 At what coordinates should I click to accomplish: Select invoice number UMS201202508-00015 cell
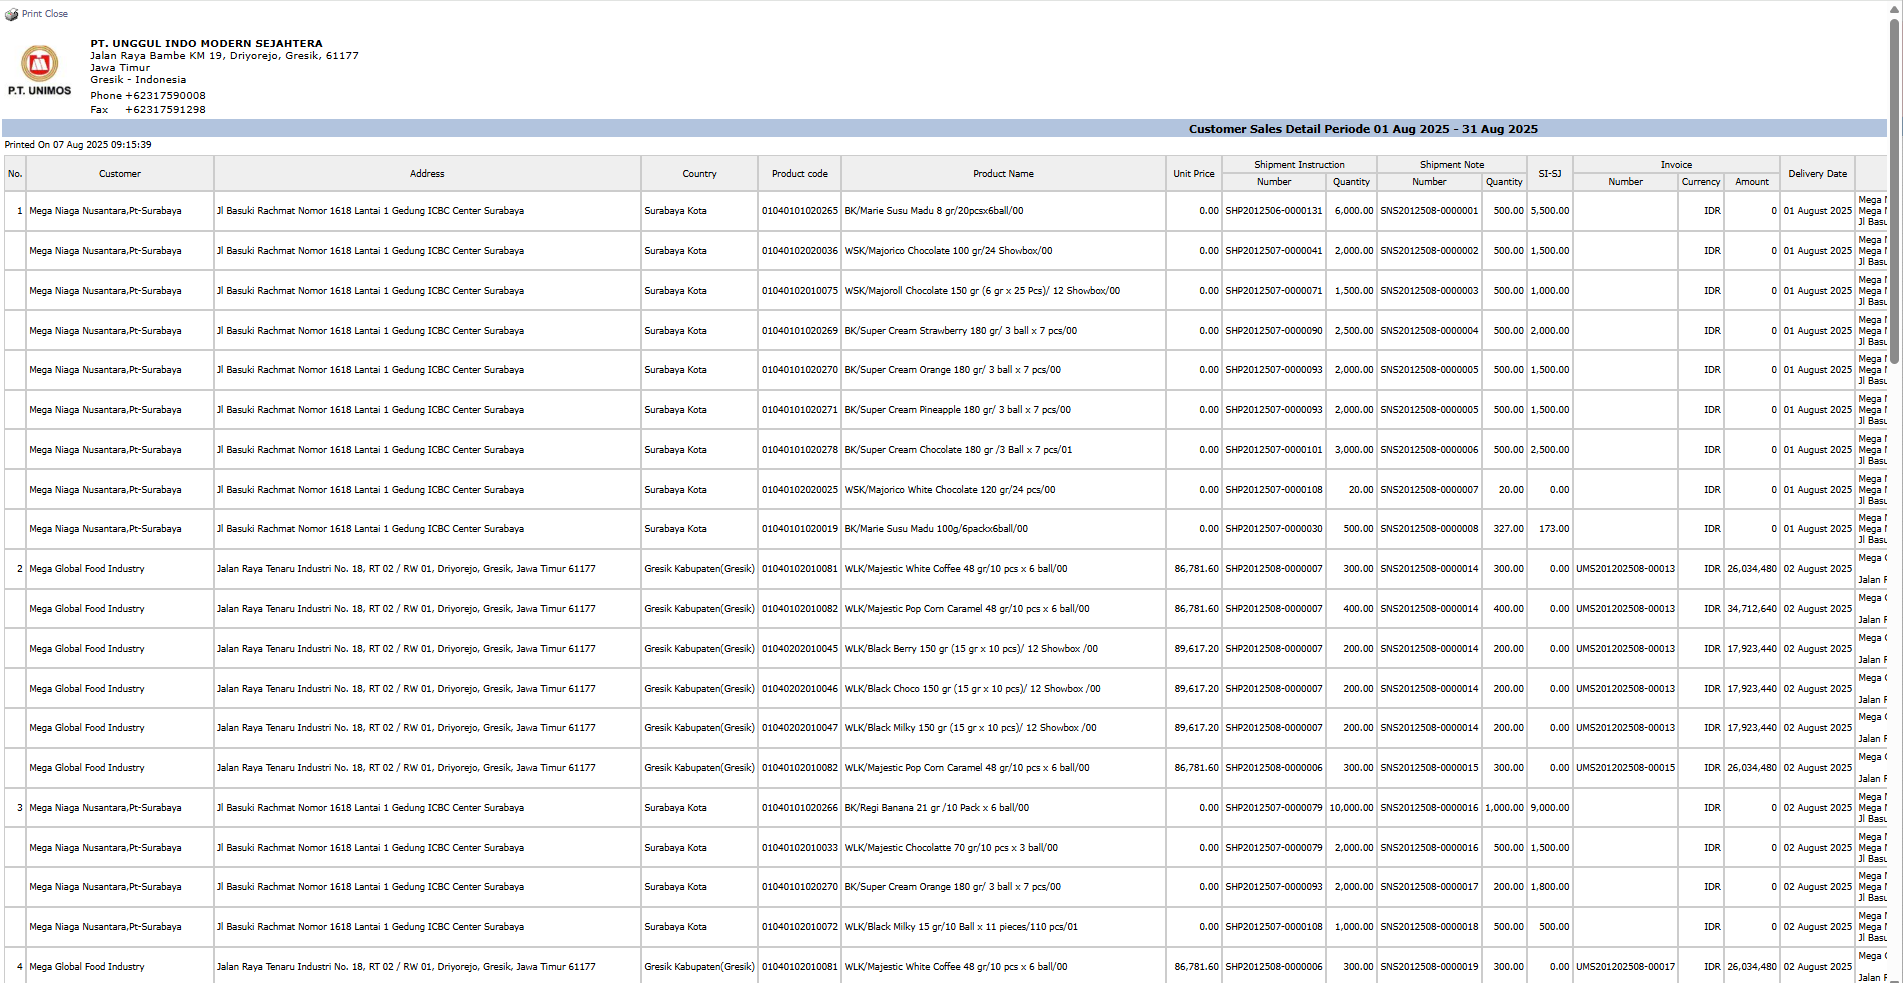pyautogui.click(x=1625, y=768)
